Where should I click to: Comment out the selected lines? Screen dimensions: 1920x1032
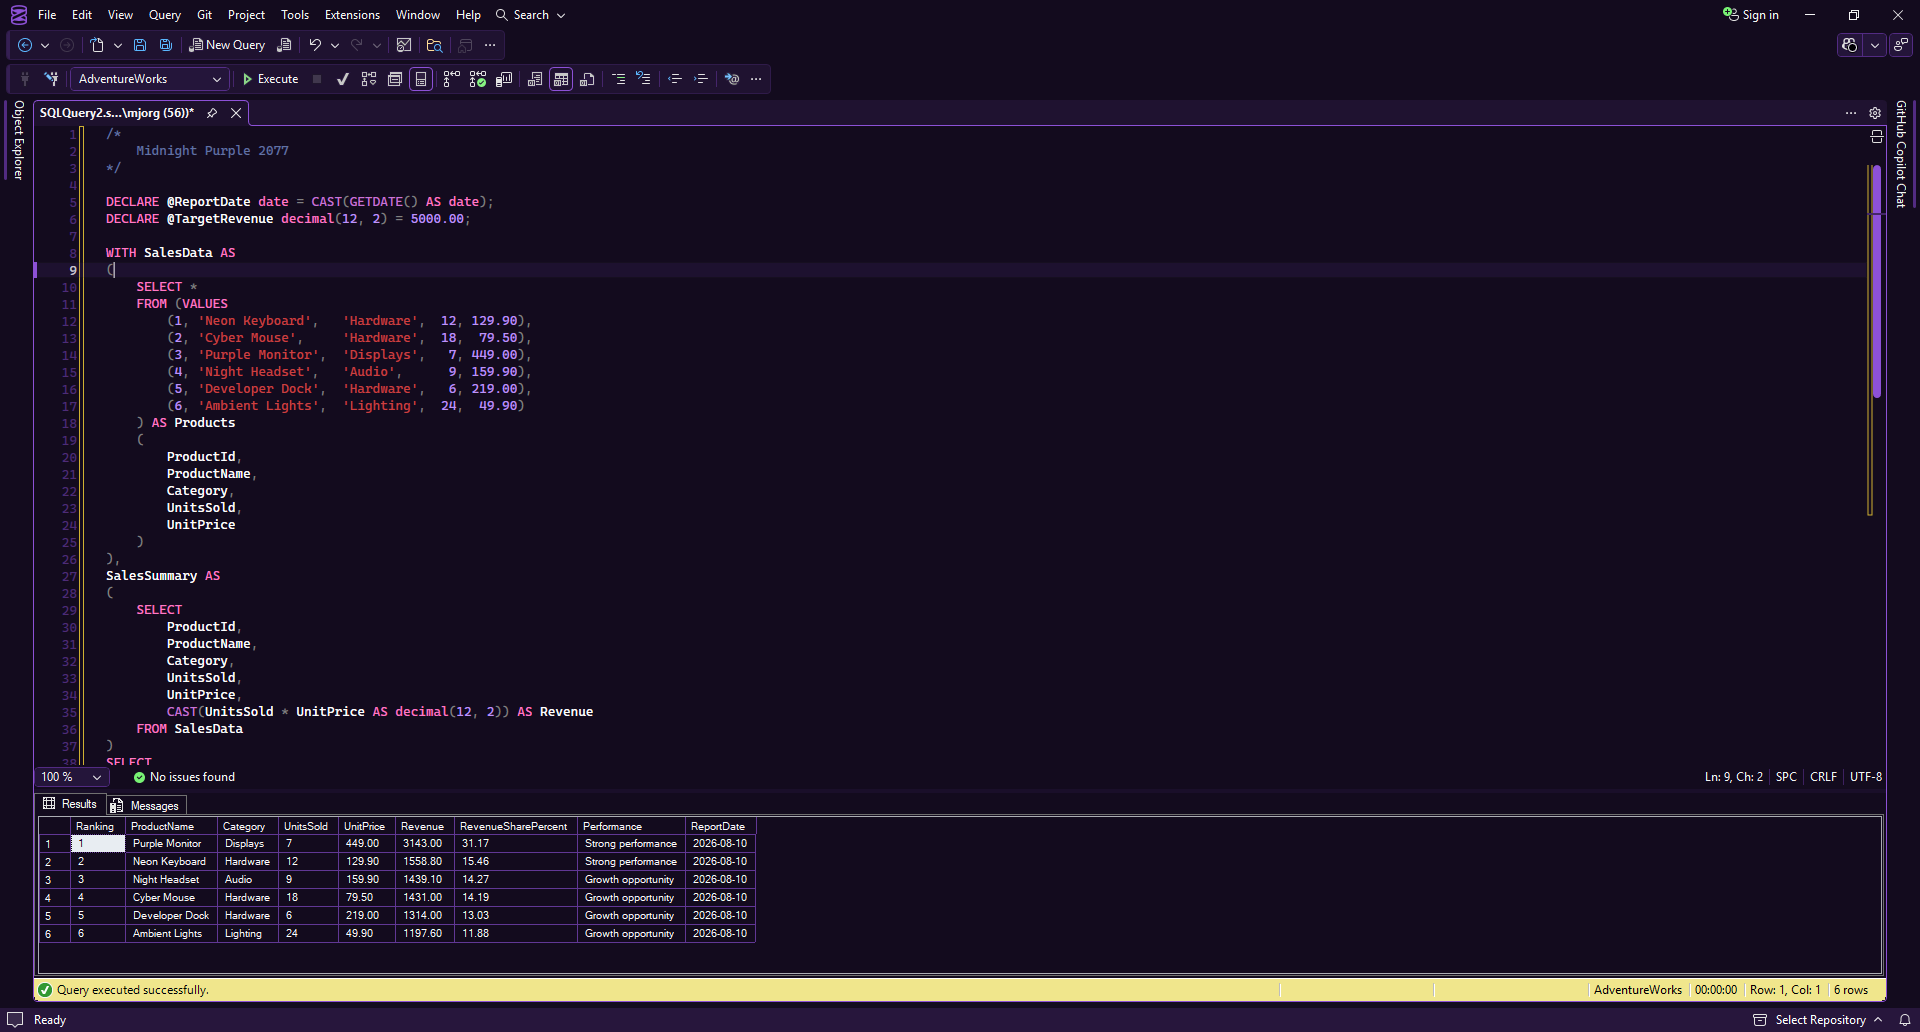619,79
